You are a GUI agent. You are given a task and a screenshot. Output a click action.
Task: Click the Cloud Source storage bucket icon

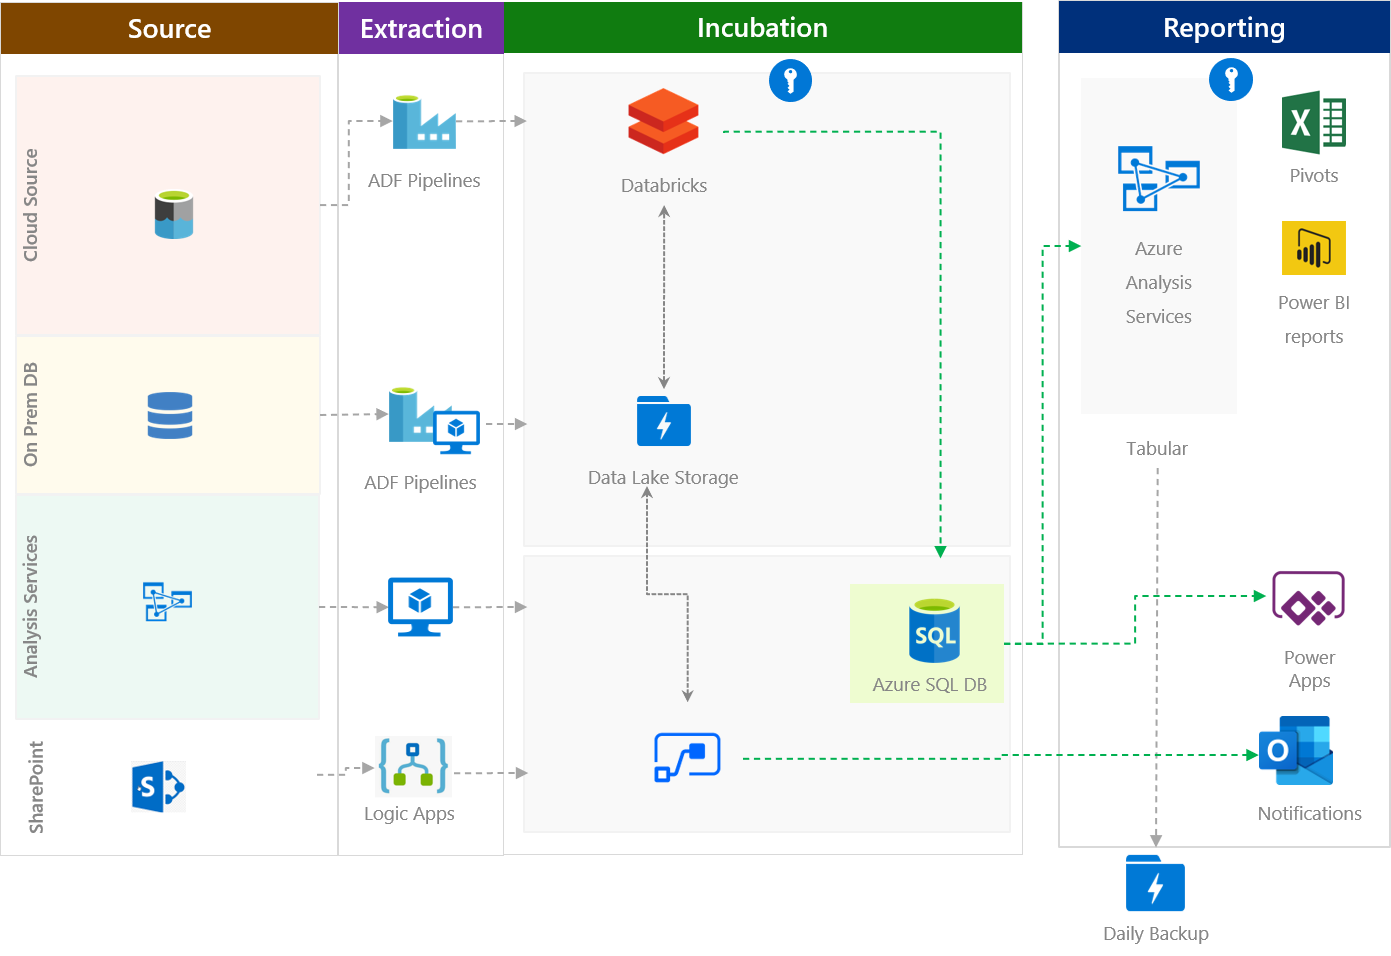(x=174, y=215)
